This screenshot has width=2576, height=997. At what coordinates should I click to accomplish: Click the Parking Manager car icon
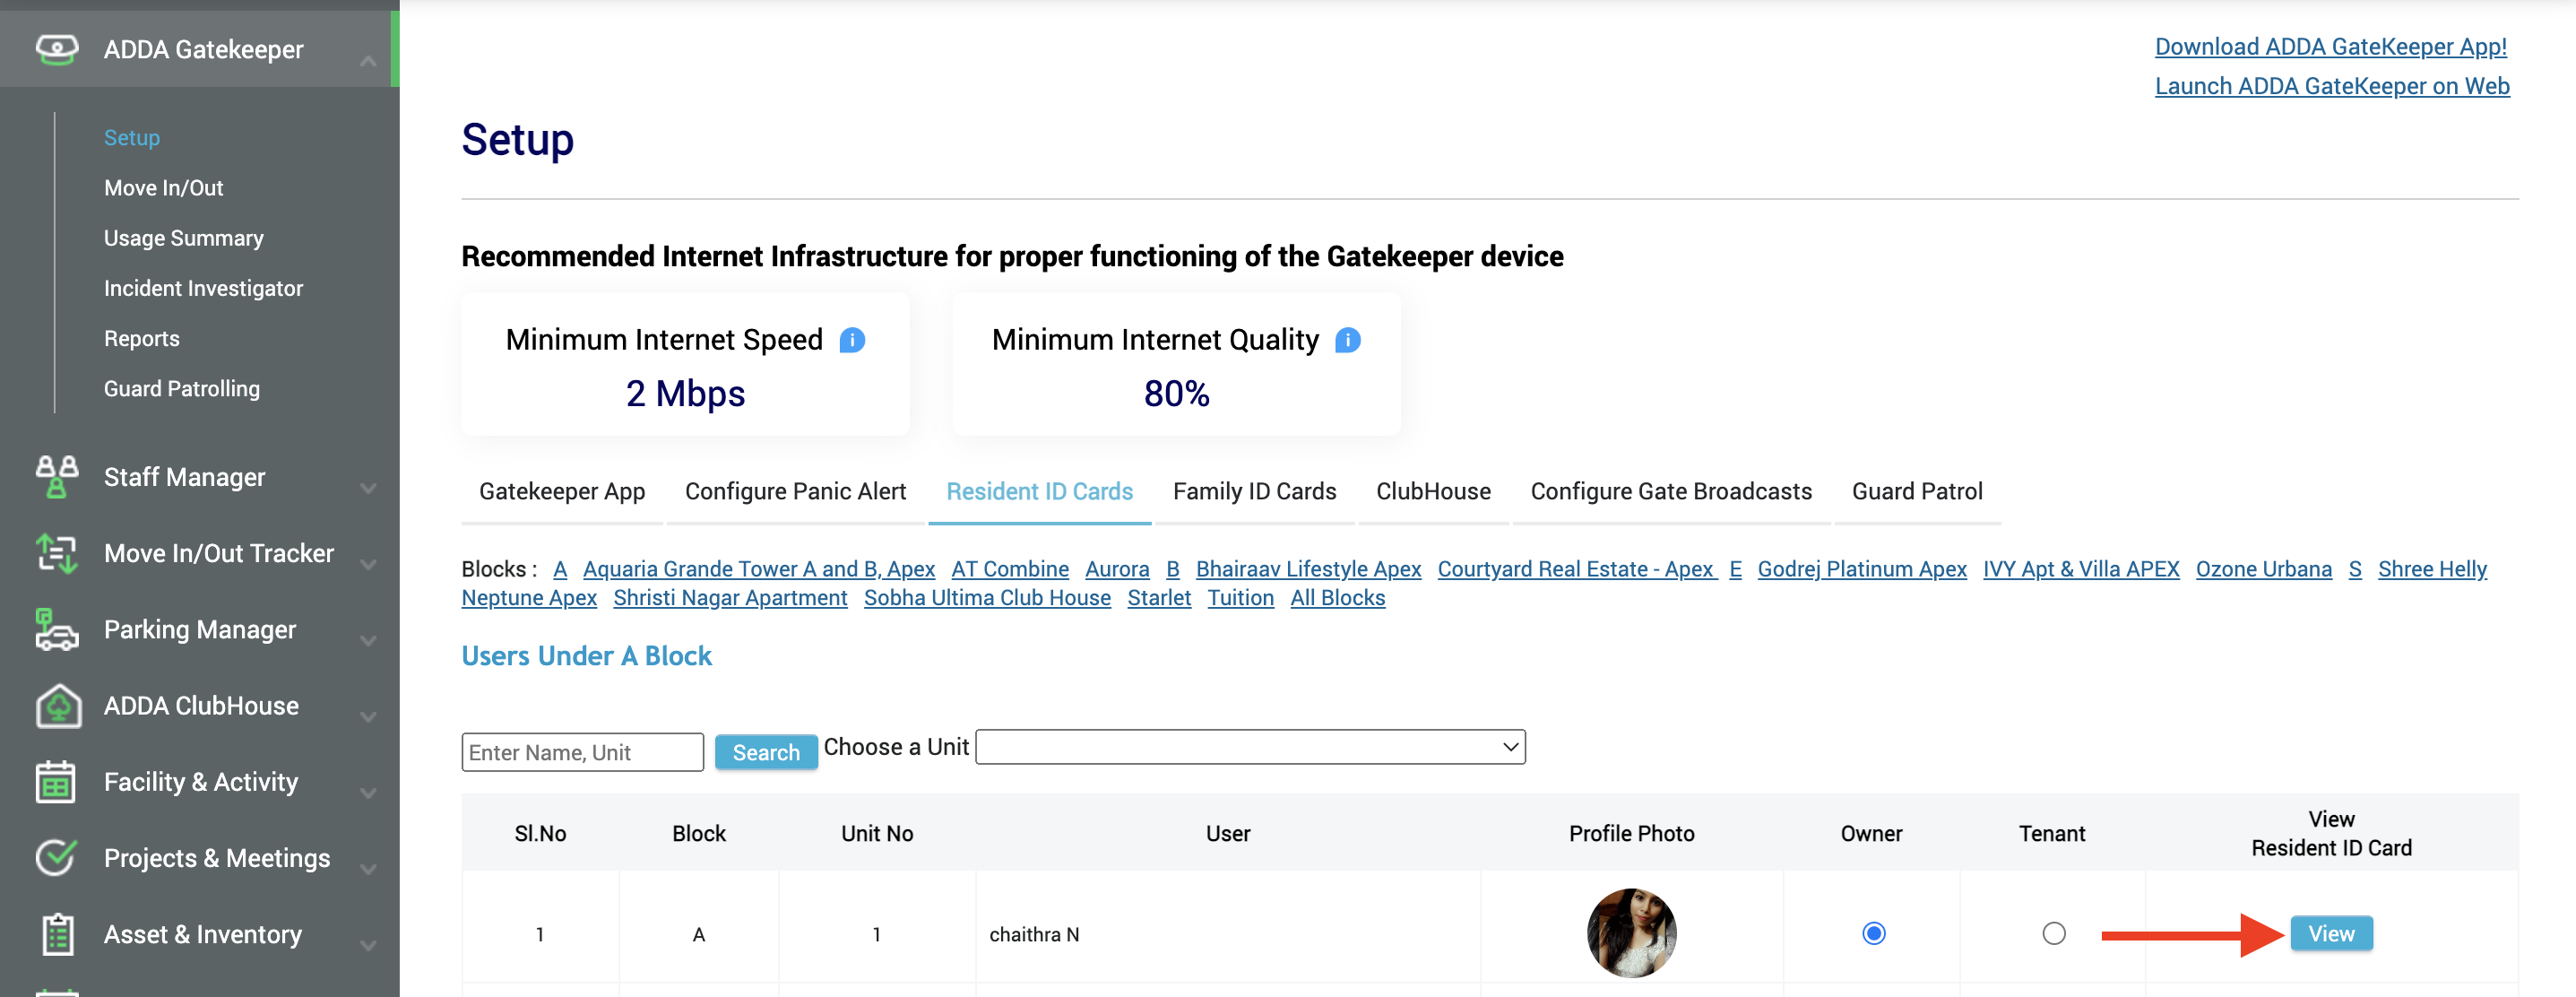pyautogui.click(x=56, y=630)
